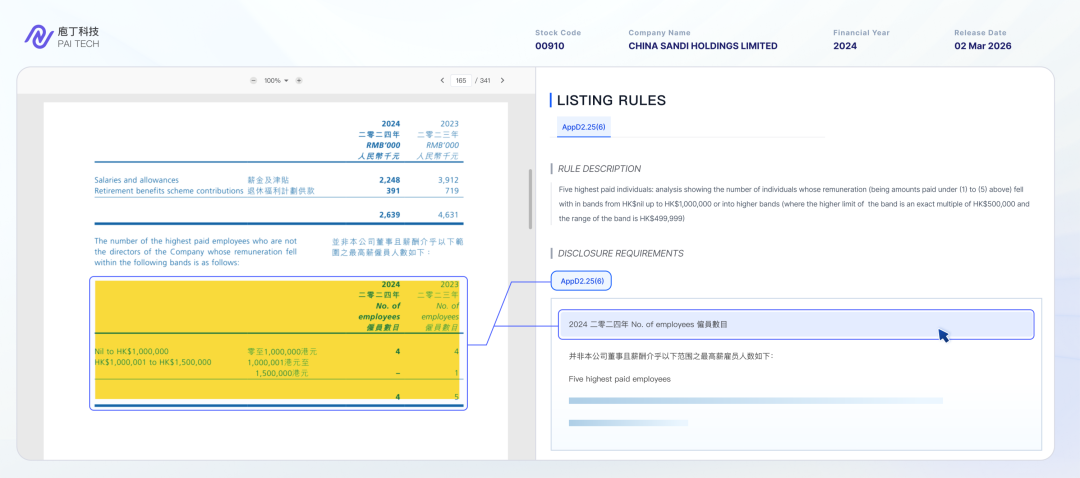
Task: Click the release date 02 Mar 2026
Action: click(983, 46)
